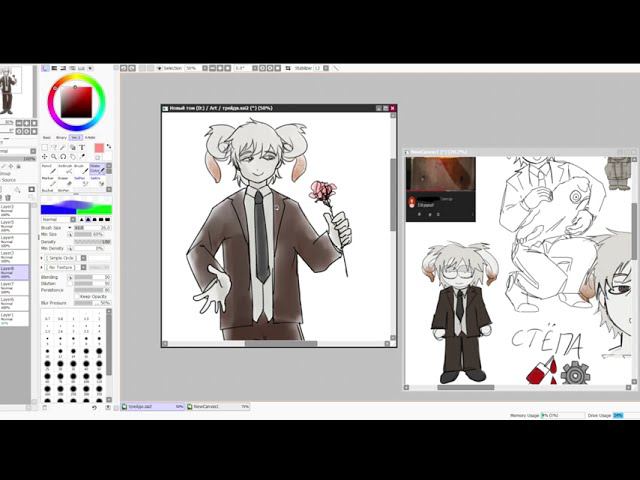Choose the Water Color brush tool
Image resolution: width=640 pixels, height=480 pixels.
coord(97,169)
